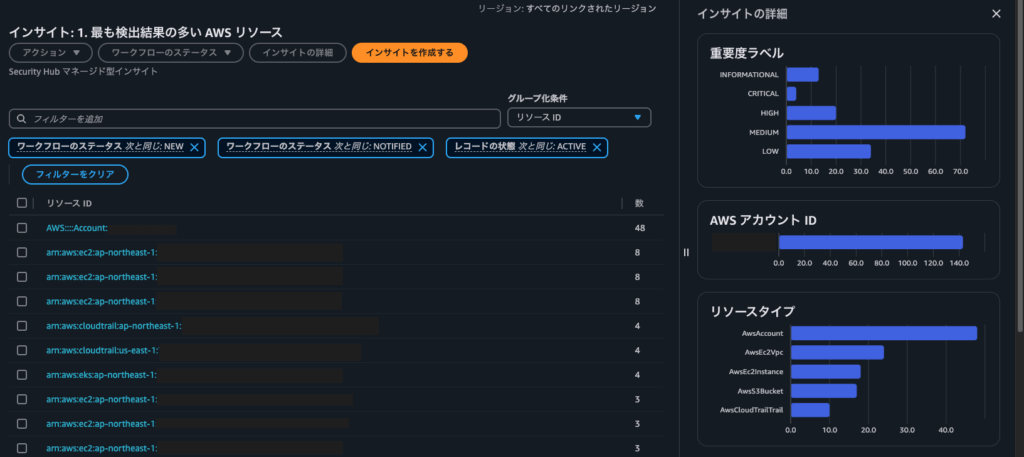Open the アクション dropdown menu
The image size is (1024, 457).
click(x=51, y=53)
